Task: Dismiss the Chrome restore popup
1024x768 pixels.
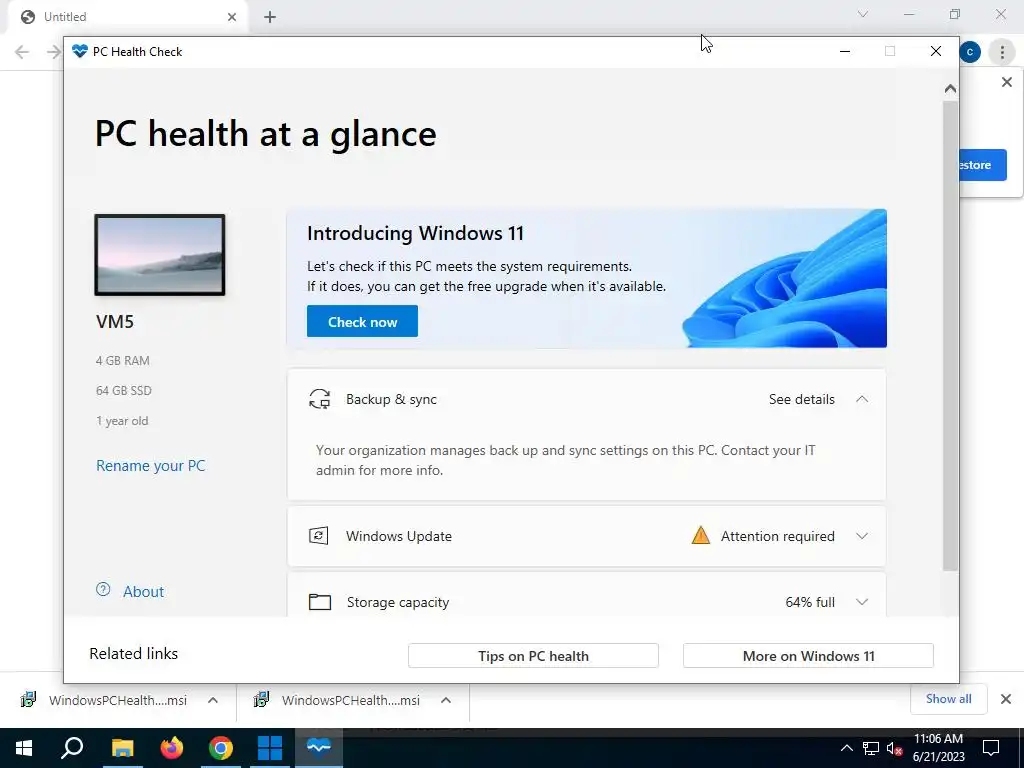Action: 1006,82
